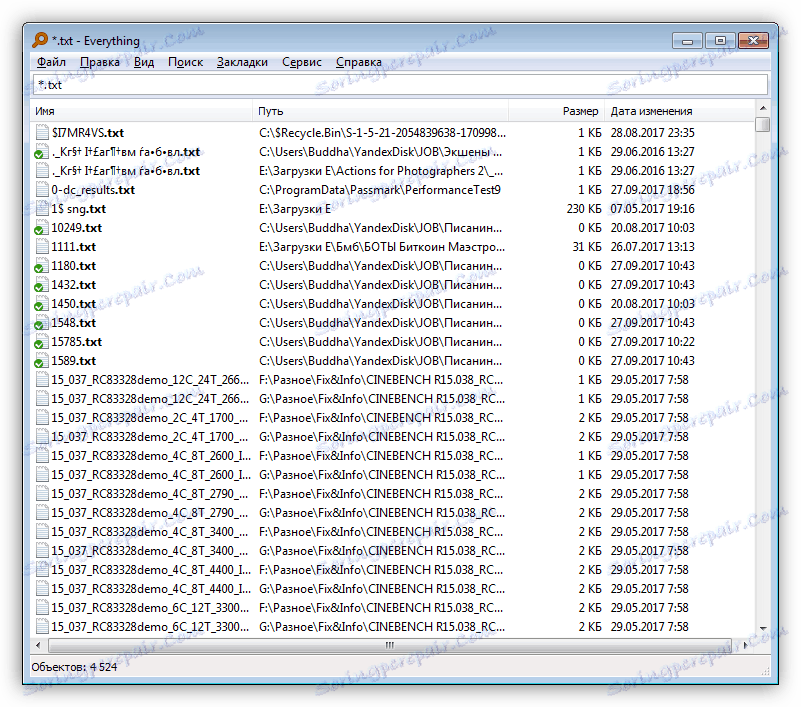Close the Everything window
The image size is (801, 707).
(752, 41)
